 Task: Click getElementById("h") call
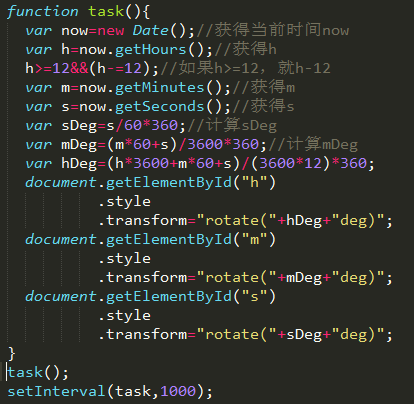[191, 183]
